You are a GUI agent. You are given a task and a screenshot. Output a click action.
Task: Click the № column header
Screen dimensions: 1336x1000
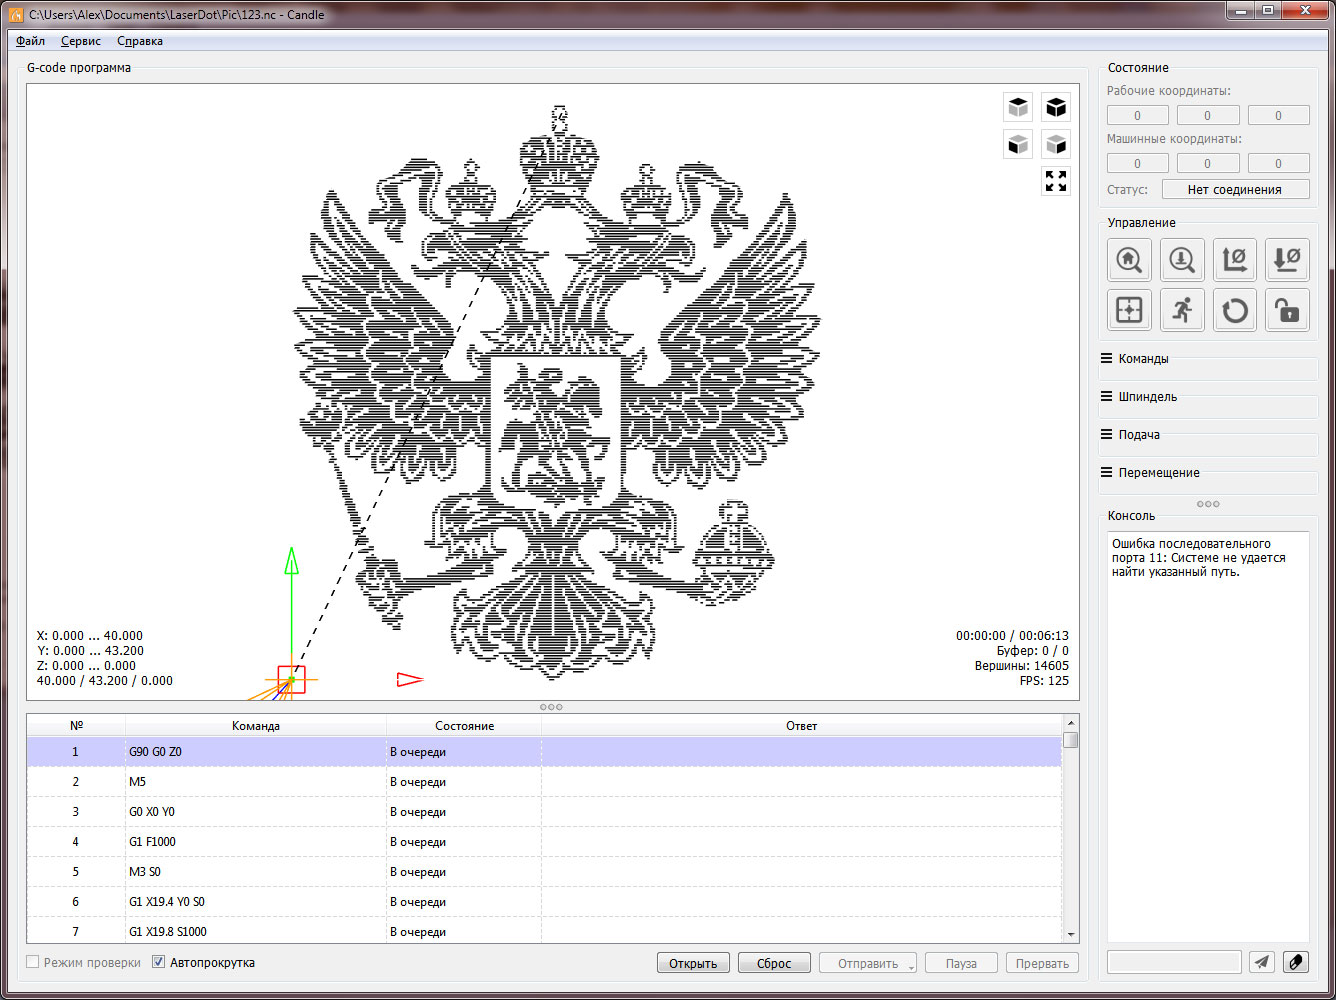pyautogui.click(x=76, y=726)
